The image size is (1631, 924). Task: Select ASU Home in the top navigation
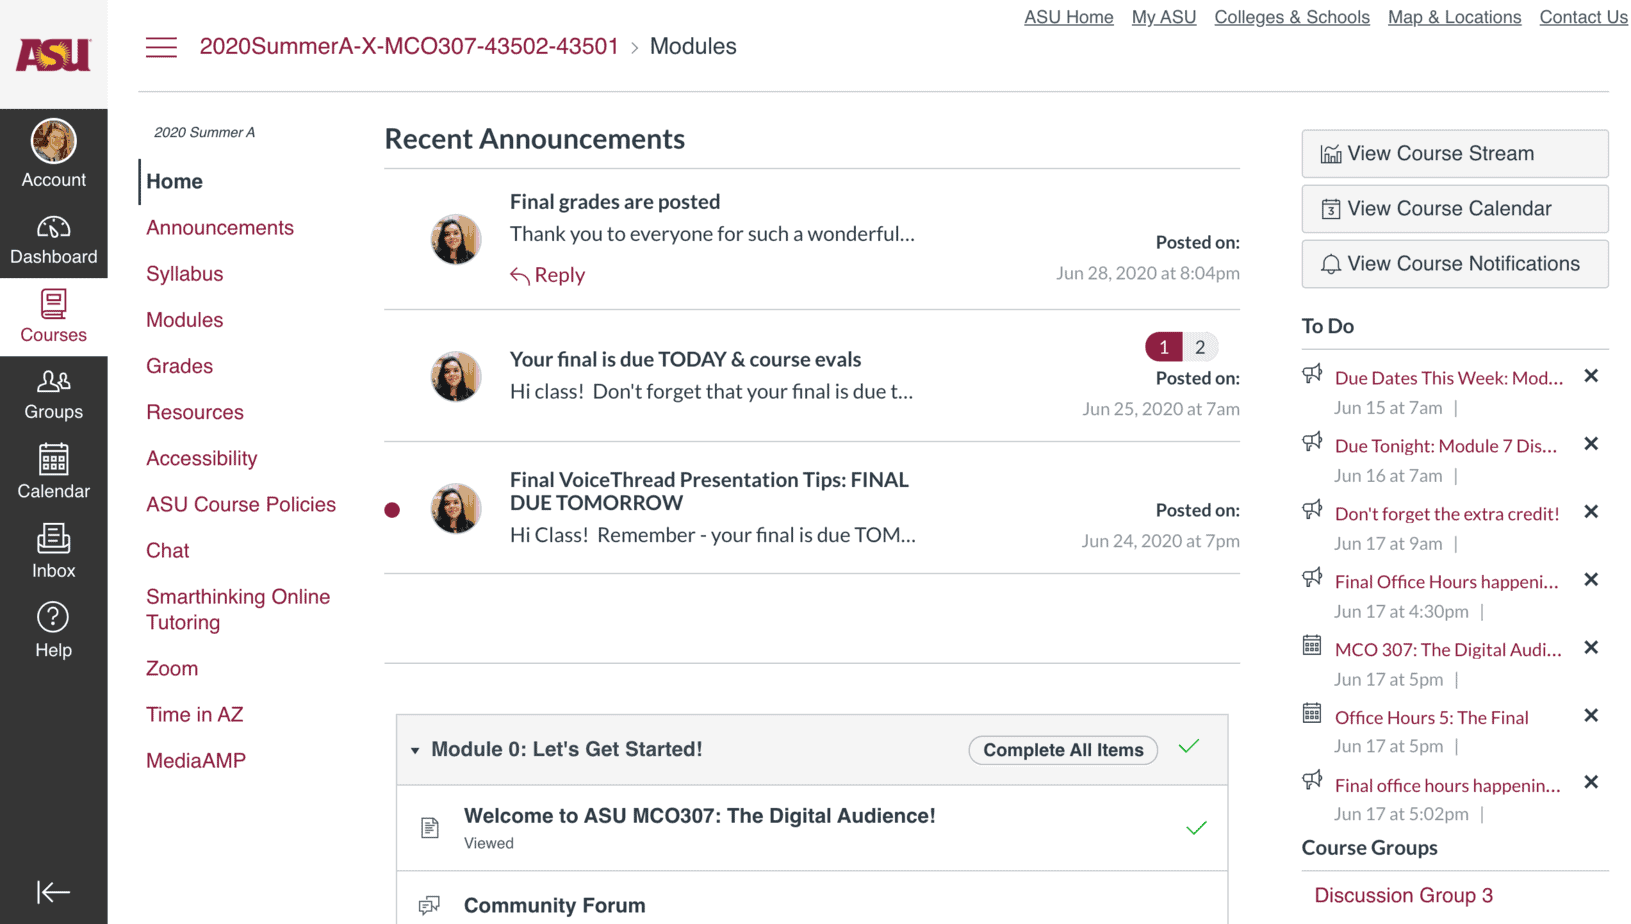tap(1068, 17)
